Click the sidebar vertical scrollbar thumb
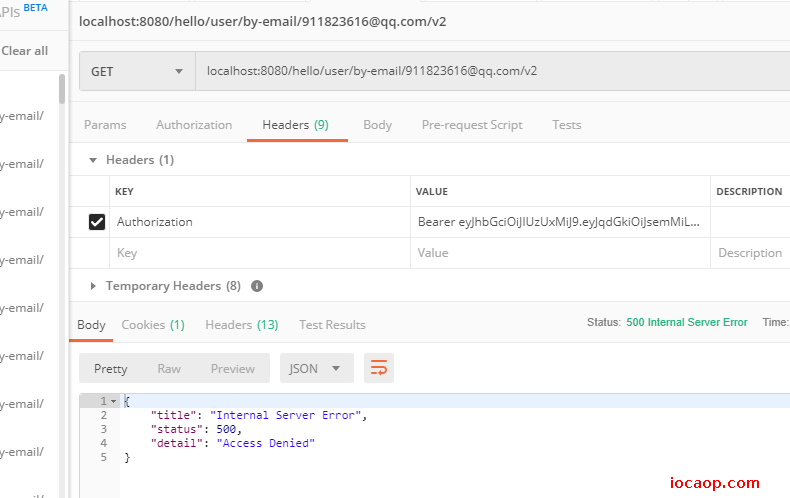790x498 pixels. coord(62,89)
